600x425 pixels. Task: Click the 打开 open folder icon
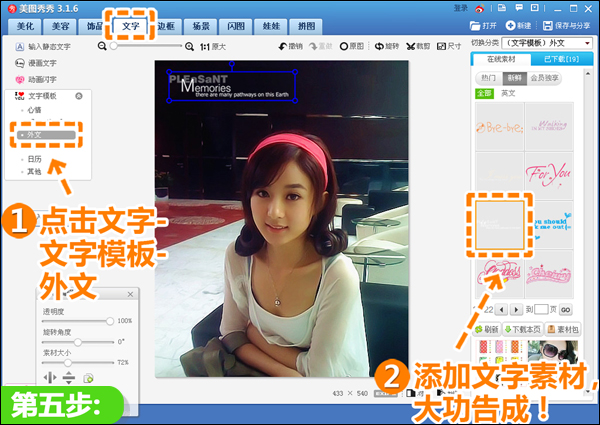tap(475, 26)
